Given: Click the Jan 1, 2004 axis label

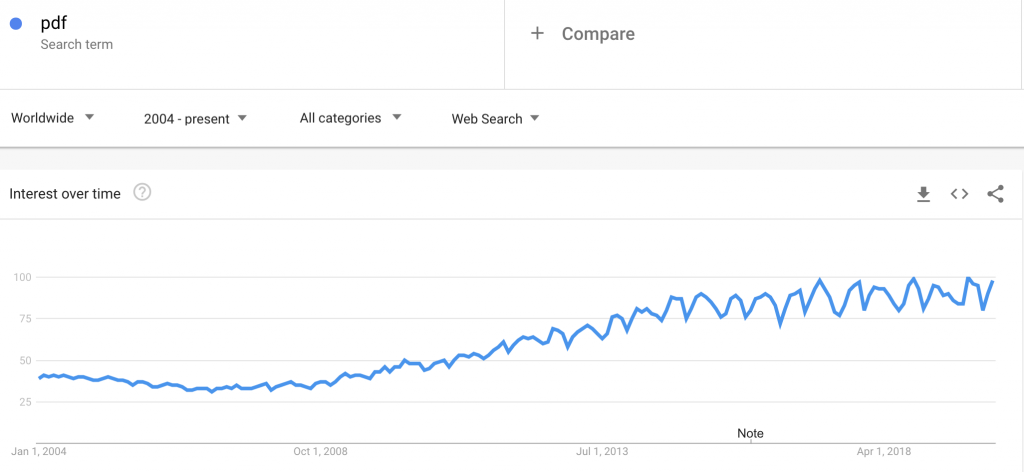Looking at the screenshot, I should [39, 451].
